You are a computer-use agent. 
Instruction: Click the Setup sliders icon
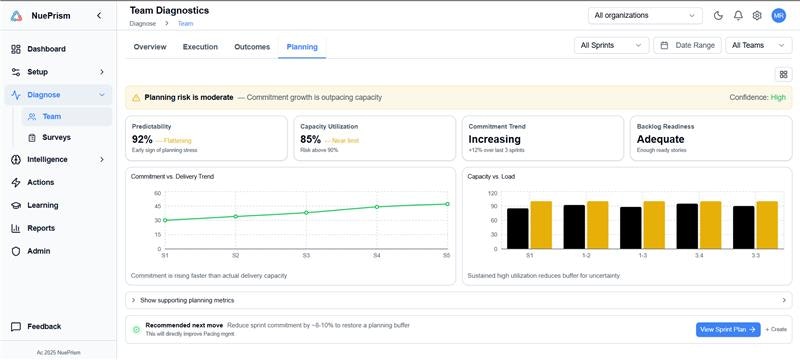(16, 72)
